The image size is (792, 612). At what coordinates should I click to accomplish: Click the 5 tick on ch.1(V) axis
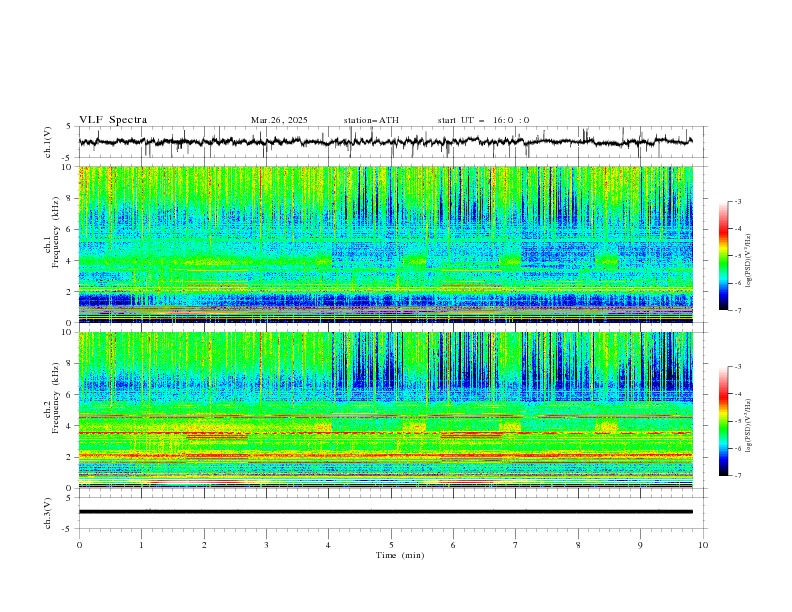69,127
